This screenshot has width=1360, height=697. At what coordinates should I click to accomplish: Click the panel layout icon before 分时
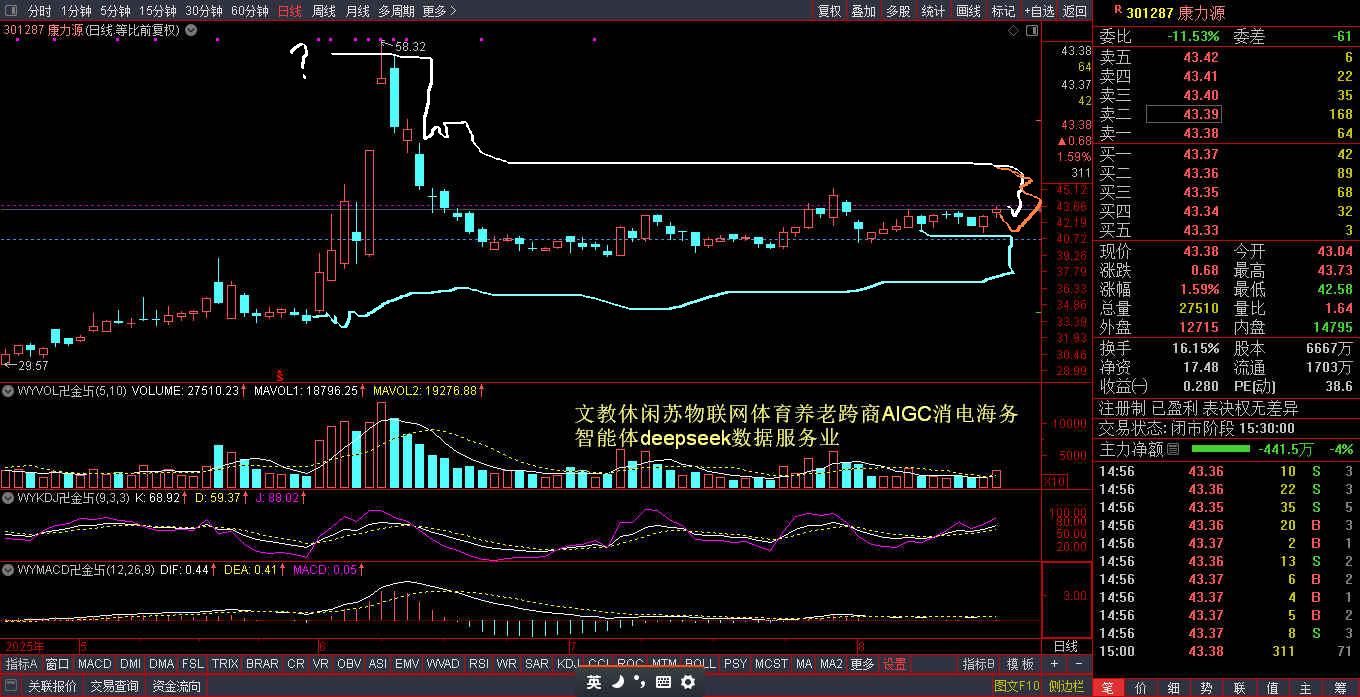click(11, 11)
